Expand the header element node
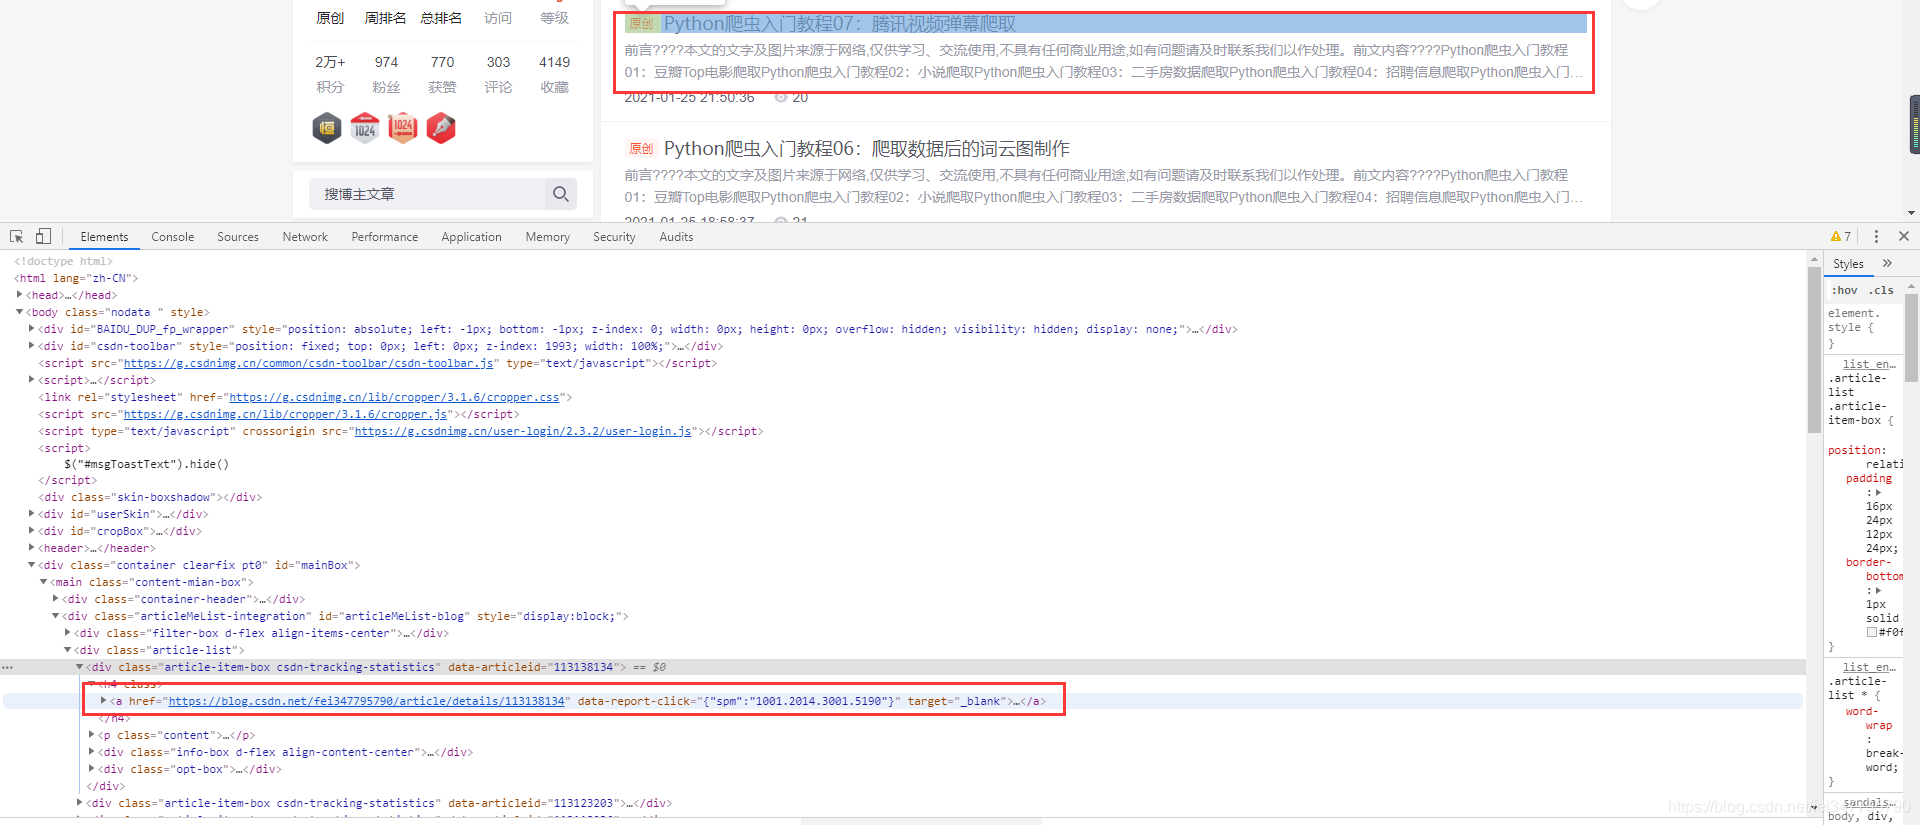 32,548
